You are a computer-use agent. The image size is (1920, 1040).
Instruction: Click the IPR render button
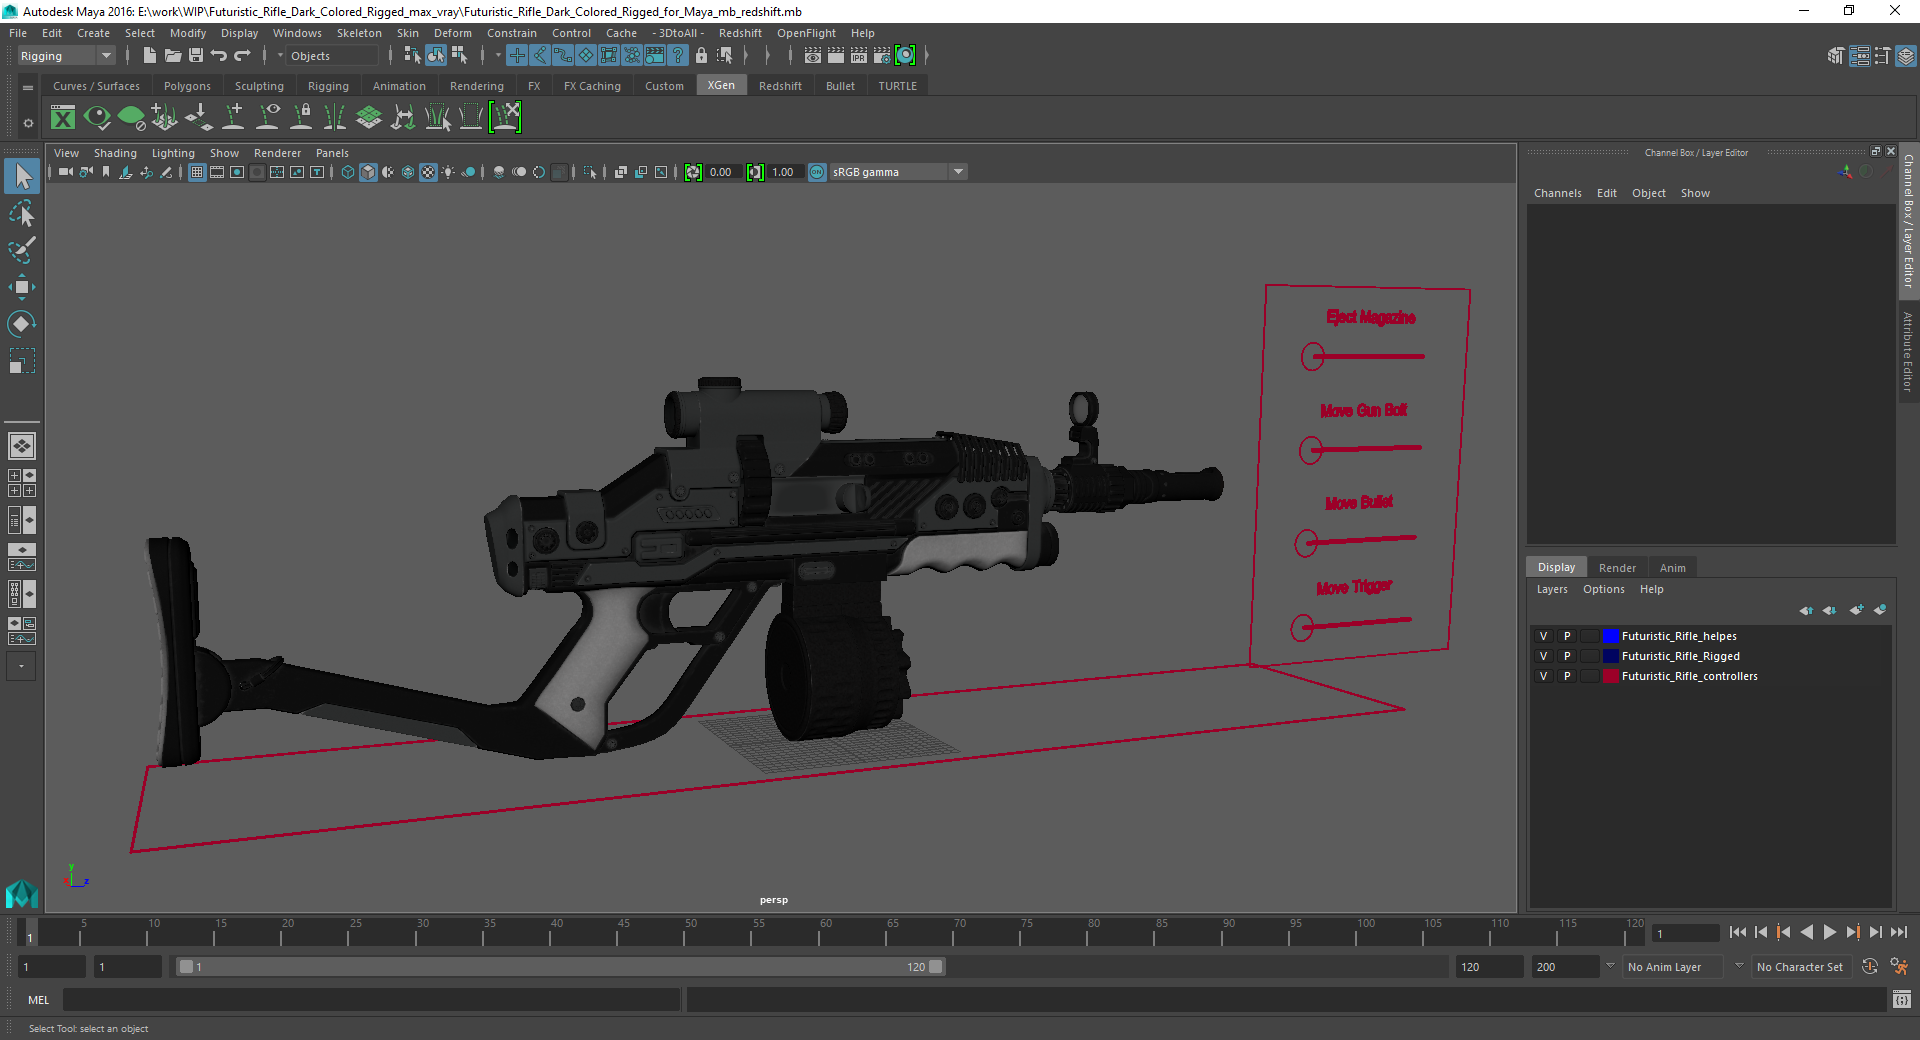pyautogui.click(x=859, y=56)
